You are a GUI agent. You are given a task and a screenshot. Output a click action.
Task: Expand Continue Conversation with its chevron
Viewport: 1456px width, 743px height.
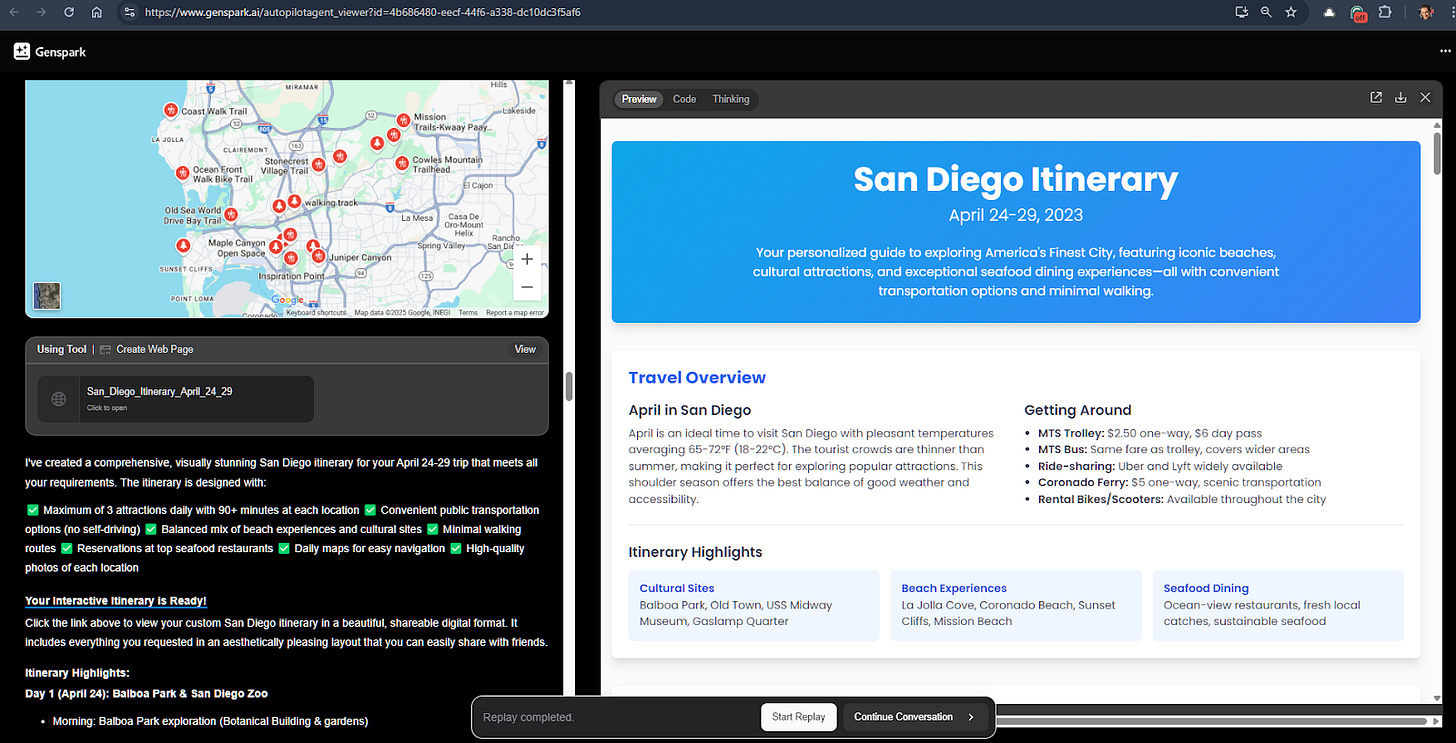coord(969,717)
